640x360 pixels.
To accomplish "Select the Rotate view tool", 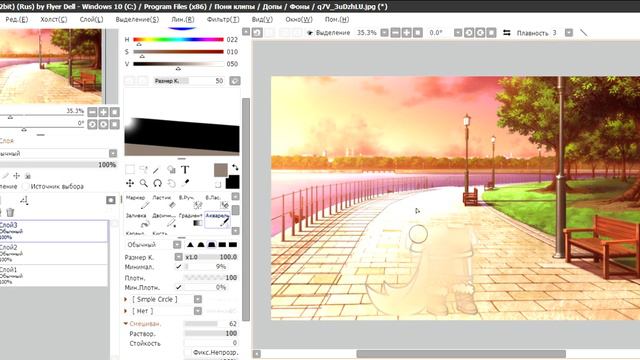I will coord(157,183).
